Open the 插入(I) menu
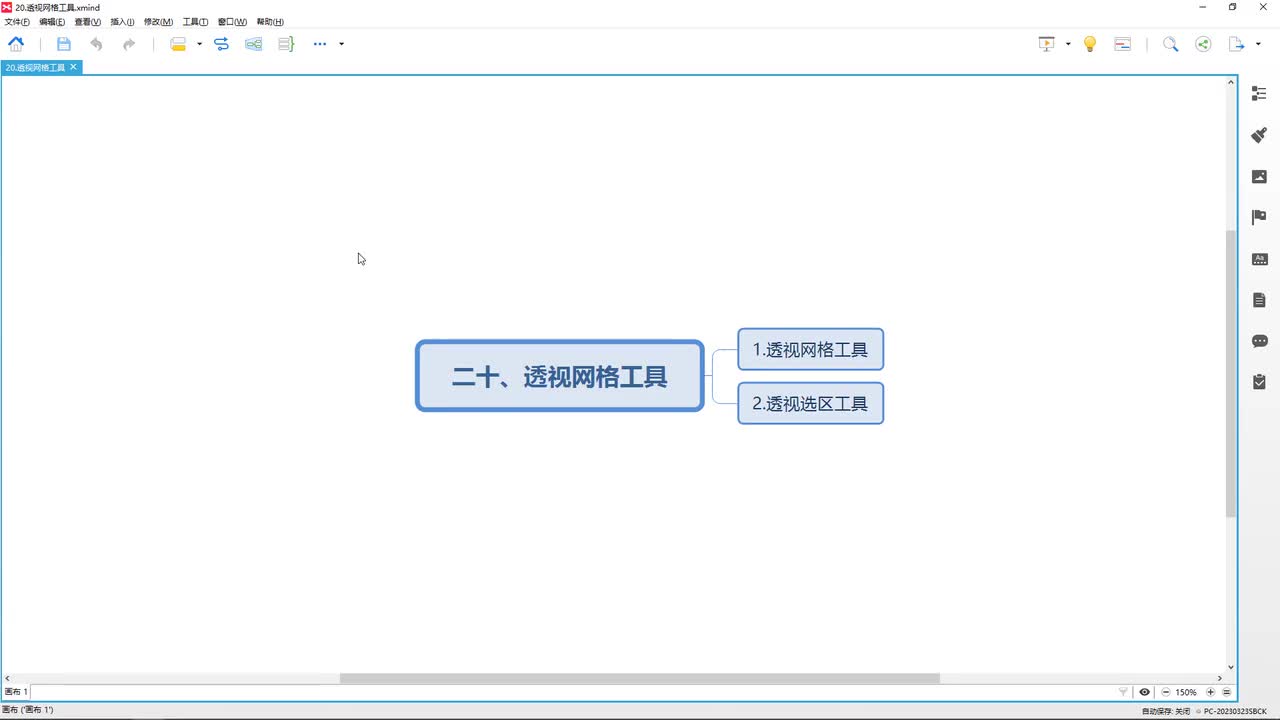The image size is (1280, 720). (122, 22)
